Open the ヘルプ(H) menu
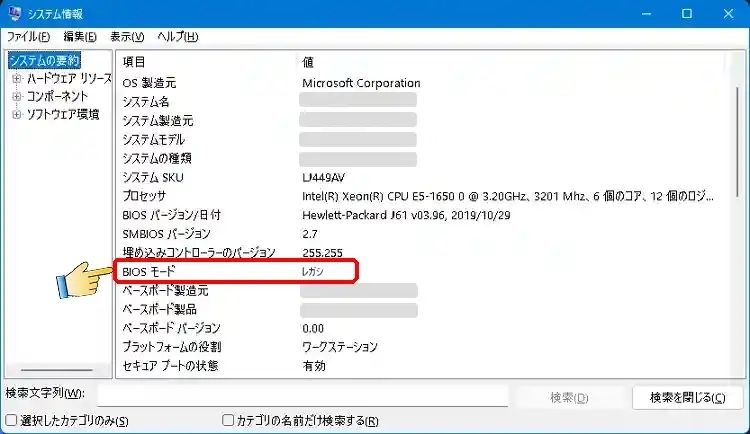This screenshot has height=434, width=750. pyautogui.click(x=177, y=37)
